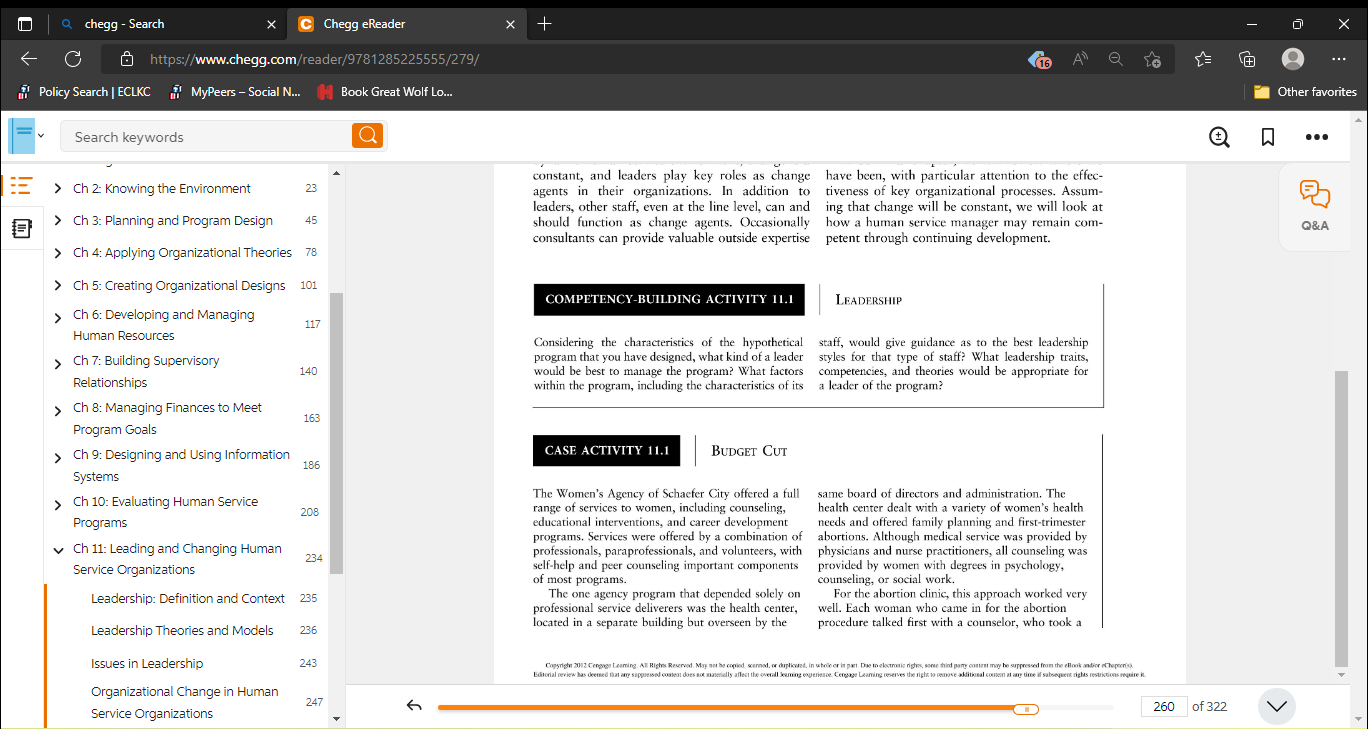Image resolution: width=1368 pixels, height=729 pixels.
Task: Bookmark this page with ribbon icon
Action: 1268,137
